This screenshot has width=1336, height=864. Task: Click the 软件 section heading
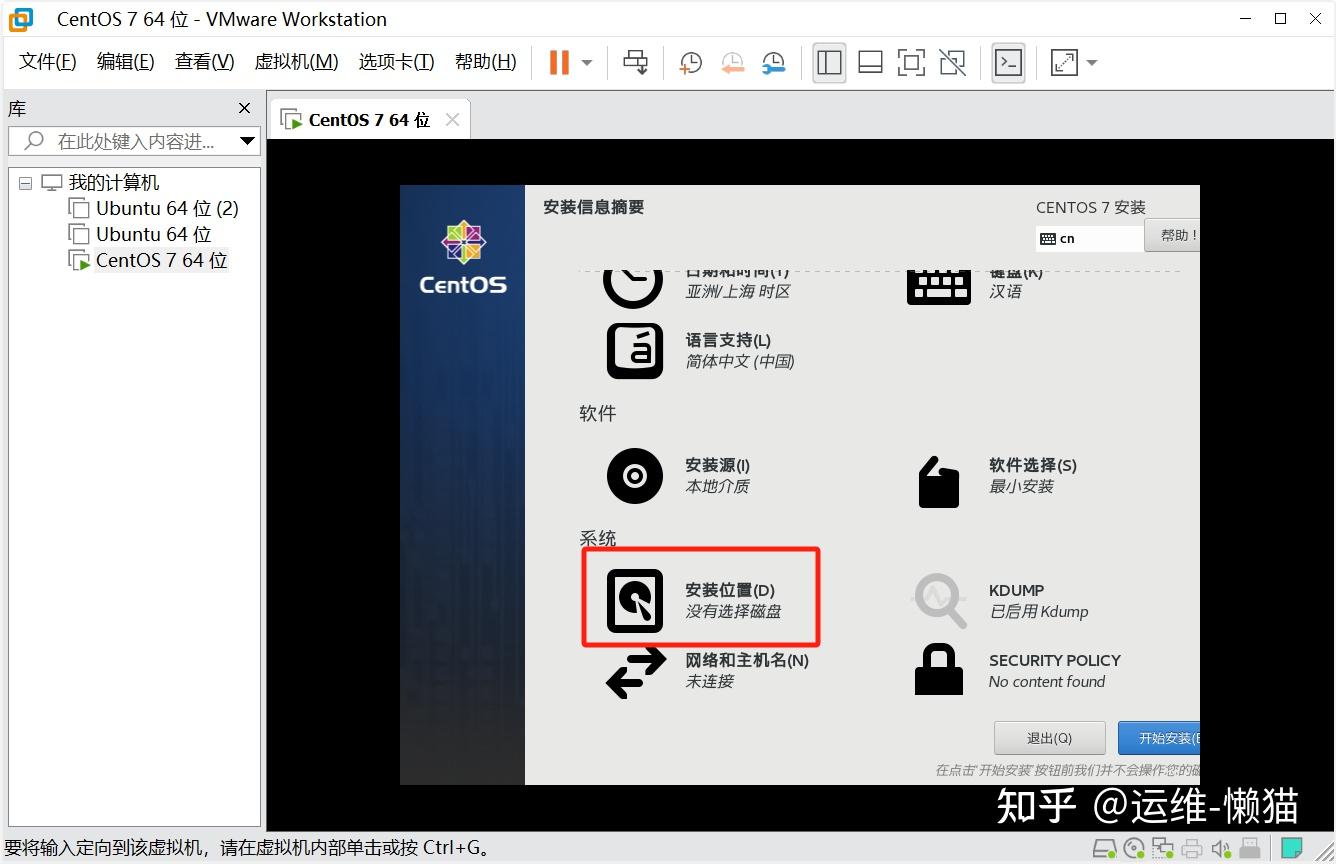(x=598, y=413)
